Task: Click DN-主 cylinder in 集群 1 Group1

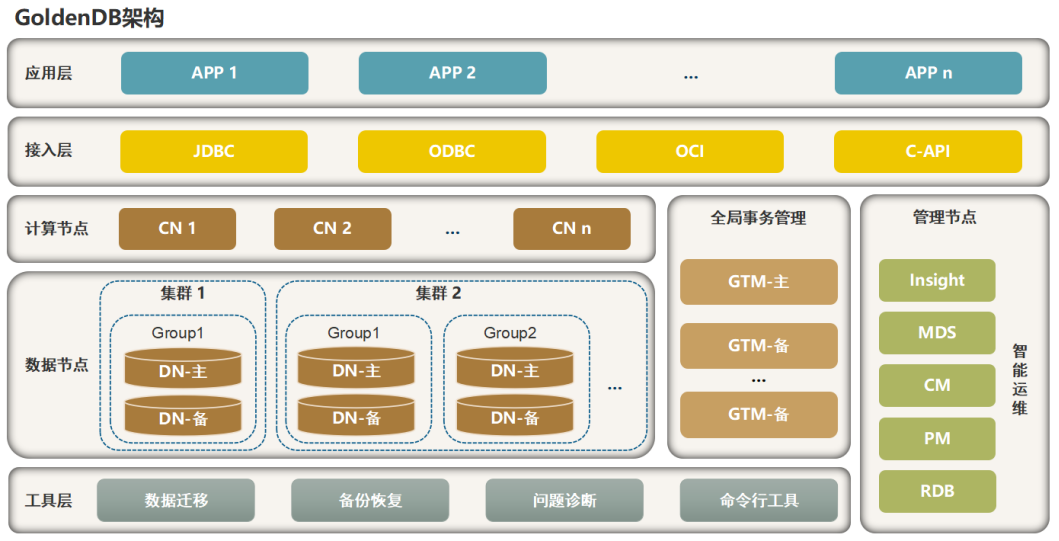Action: click(183, 369)
